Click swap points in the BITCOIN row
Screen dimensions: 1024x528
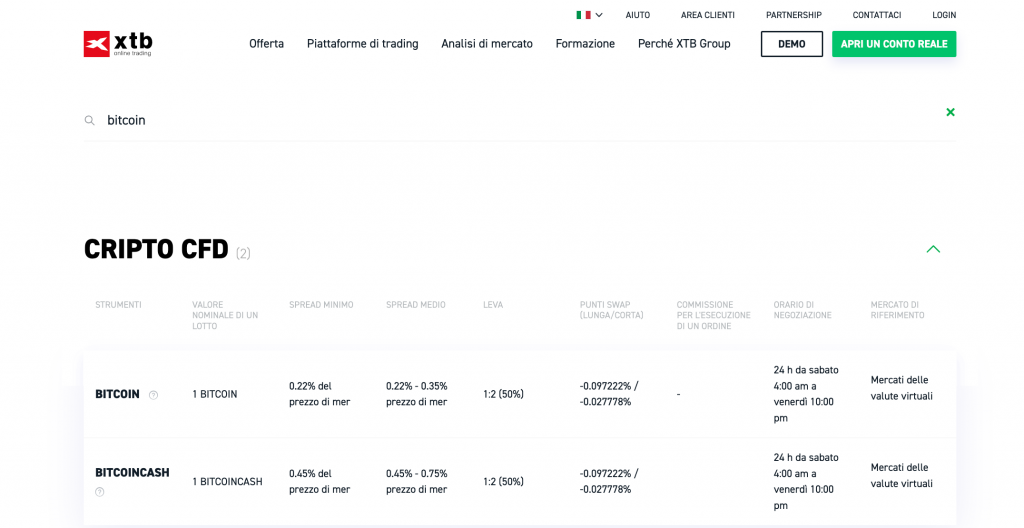tap(609, 394)
